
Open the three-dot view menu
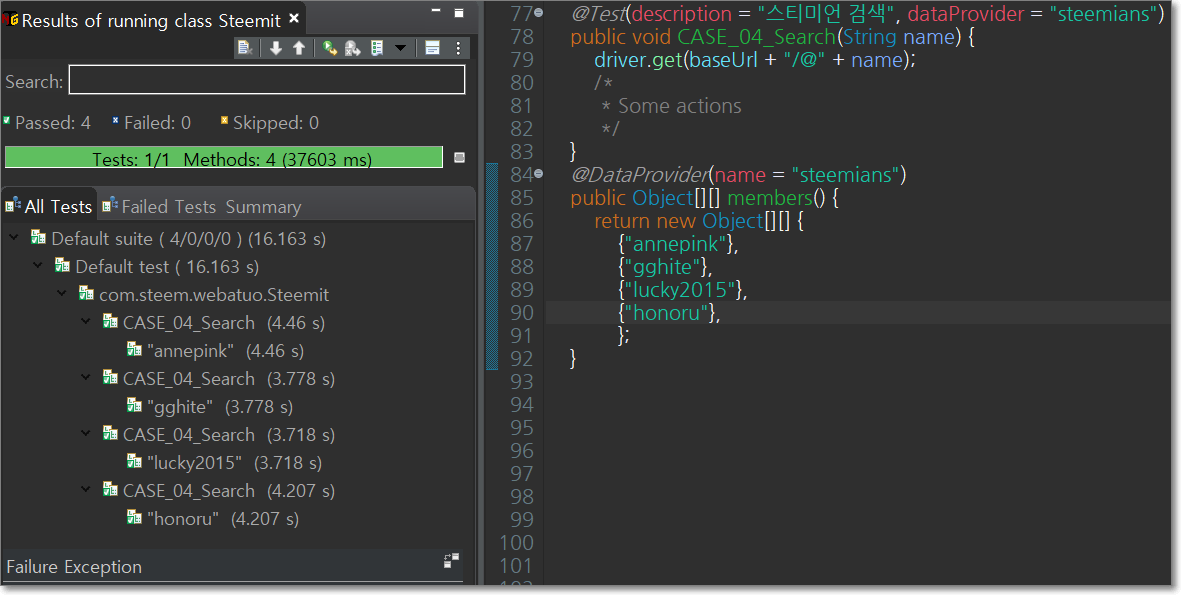point(458,48)
